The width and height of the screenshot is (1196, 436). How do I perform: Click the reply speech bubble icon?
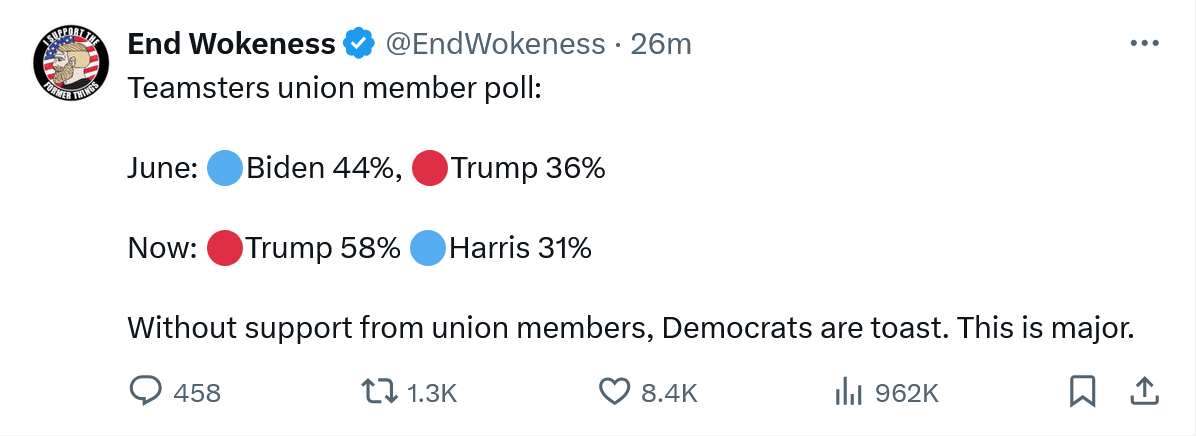tap(146, 392)
